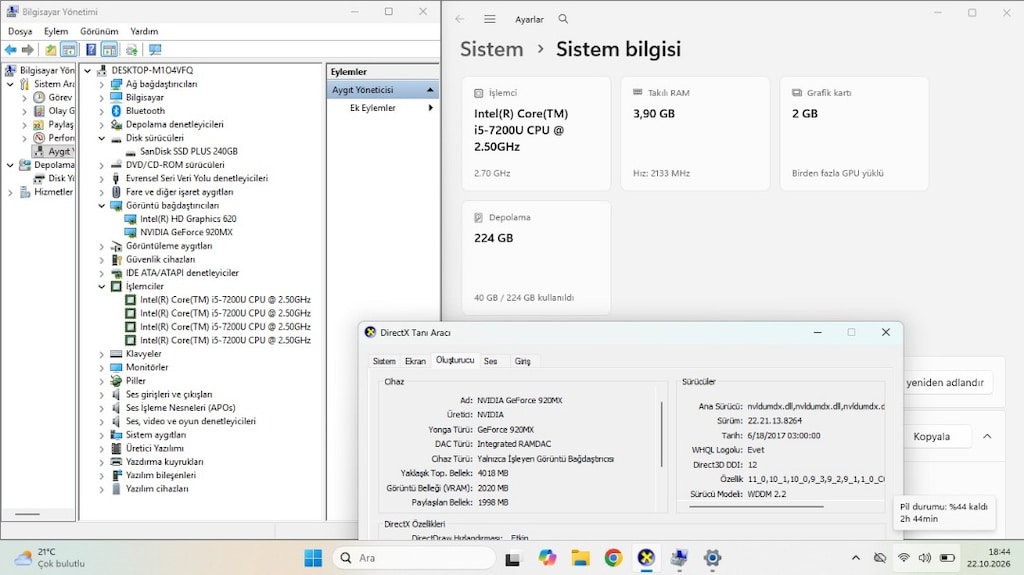Screen dimensions: 1024x575
Task: Click the Settings gear taskbar icon
Action: 712,557
